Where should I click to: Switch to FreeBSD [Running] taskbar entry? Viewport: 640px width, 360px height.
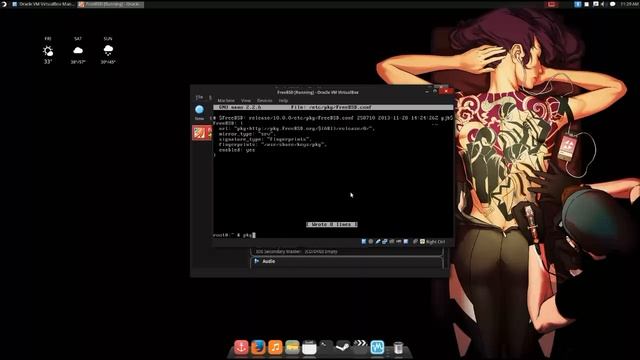[x=111, y=4]
